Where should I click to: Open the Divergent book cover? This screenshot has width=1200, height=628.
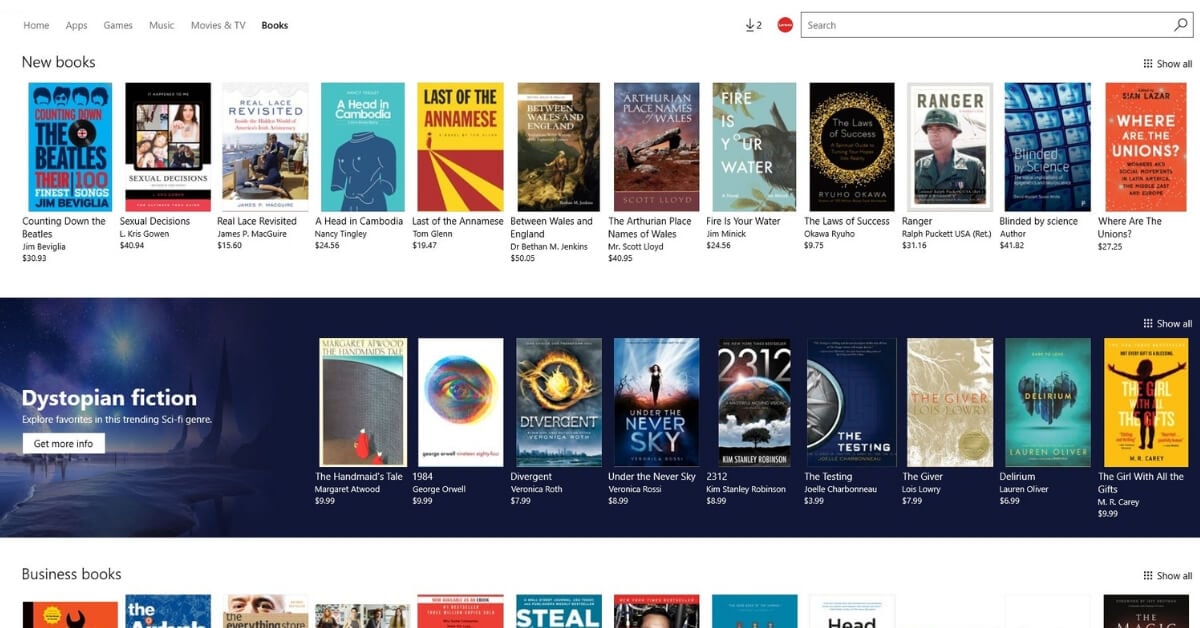[x=559, y=402]
